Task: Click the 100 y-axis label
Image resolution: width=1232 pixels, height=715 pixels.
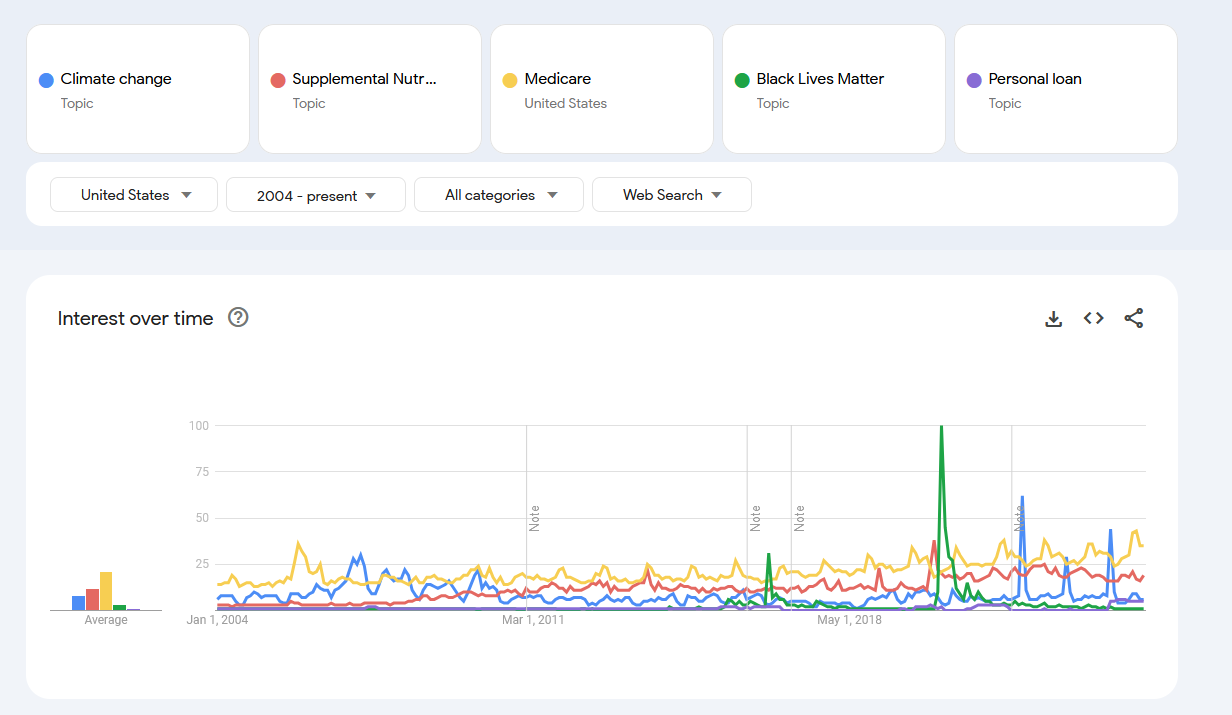Action: [x=199, y=426]
